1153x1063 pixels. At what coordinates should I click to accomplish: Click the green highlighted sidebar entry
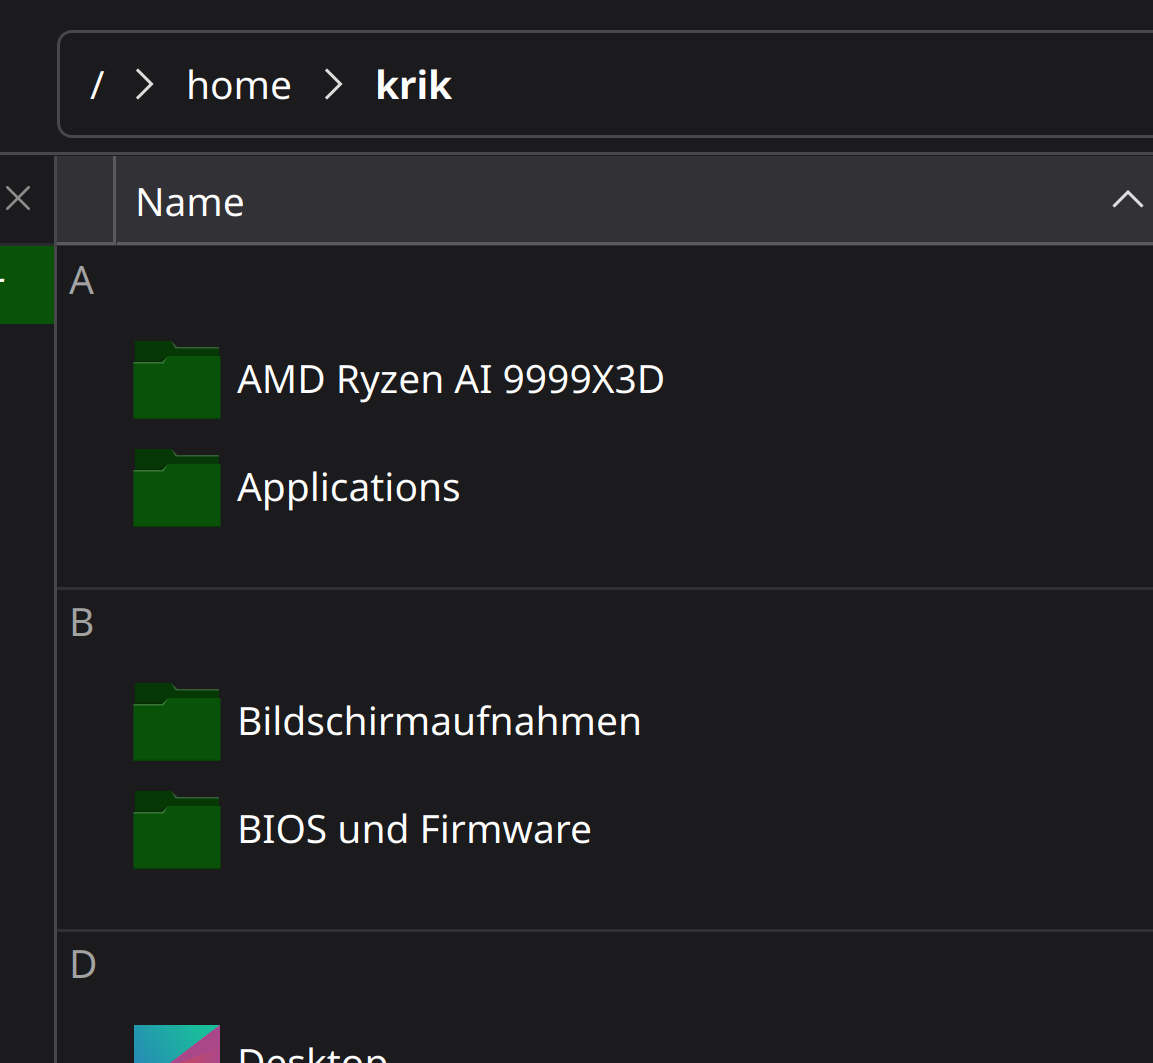tap(26, 284)
